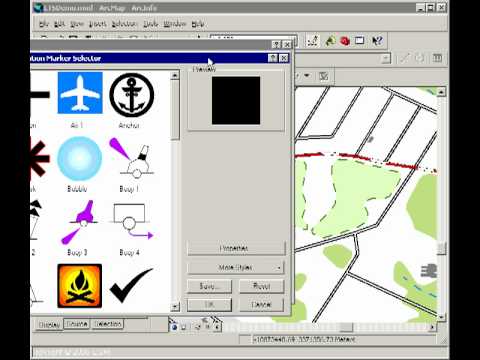Select the Buoy 3 marker symbol
The image size is (480, 360).
pyautogui.click(x=79, y=222)
